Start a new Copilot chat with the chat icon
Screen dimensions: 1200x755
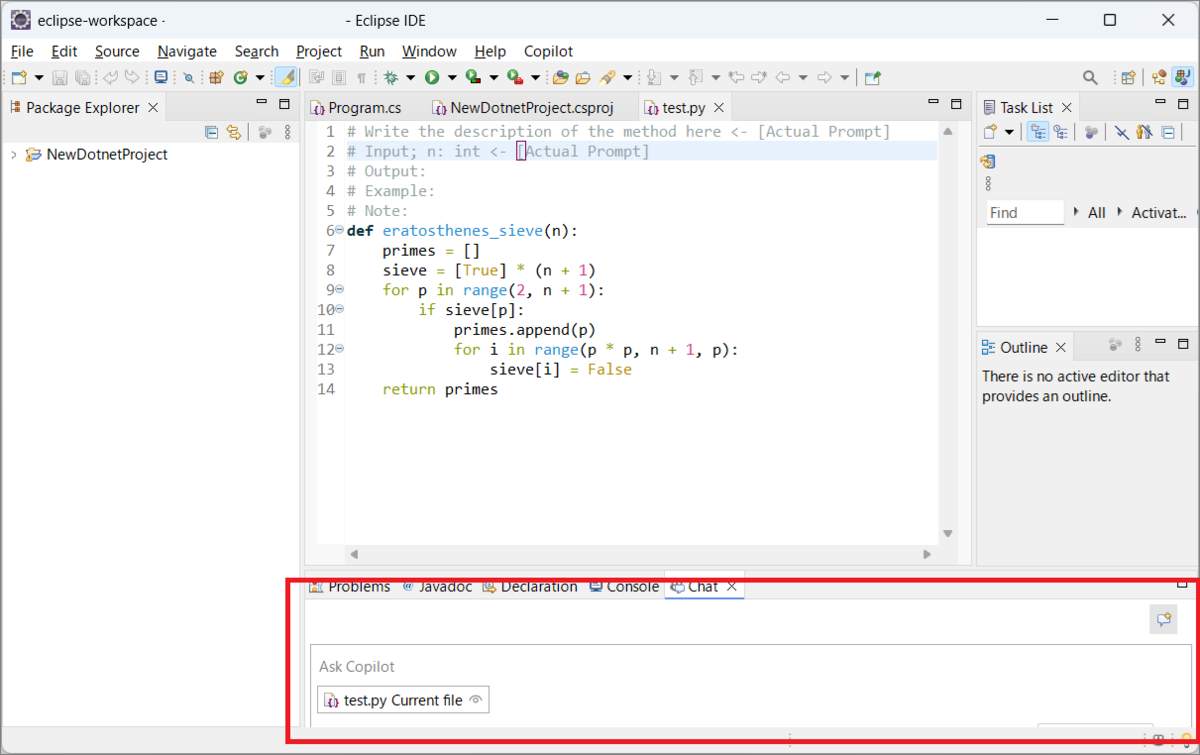click(x=1163, y=619)
